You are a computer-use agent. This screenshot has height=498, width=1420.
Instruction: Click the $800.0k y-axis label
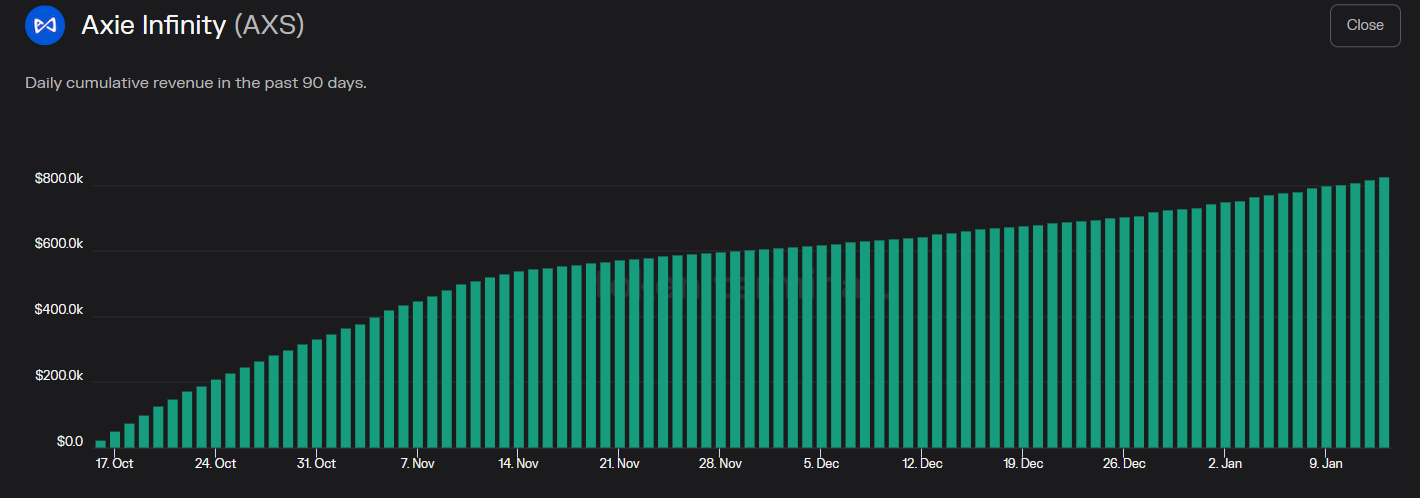[59, 178]
